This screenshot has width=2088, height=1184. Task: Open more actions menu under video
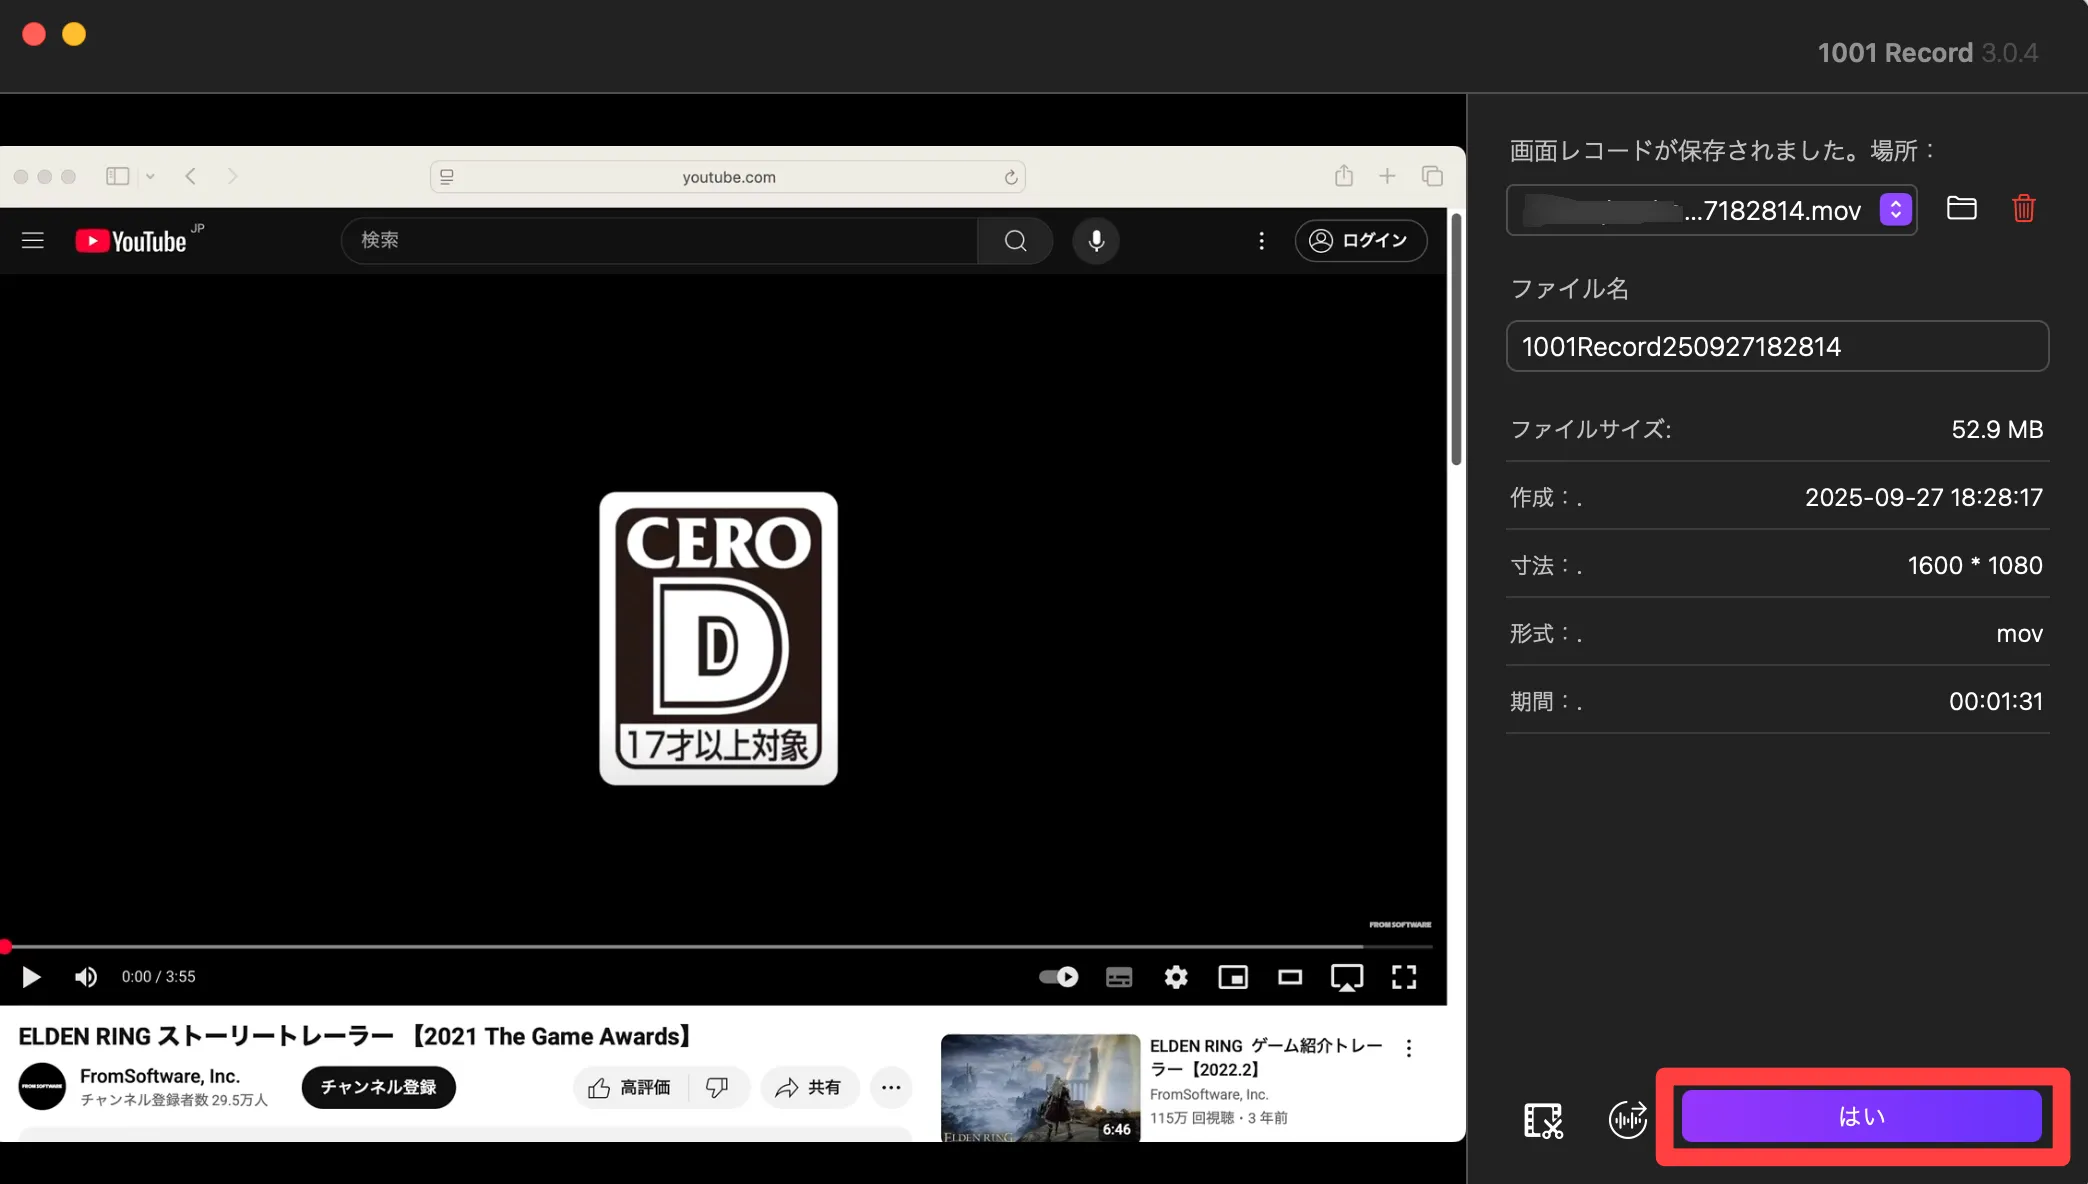coord(890,1087)
